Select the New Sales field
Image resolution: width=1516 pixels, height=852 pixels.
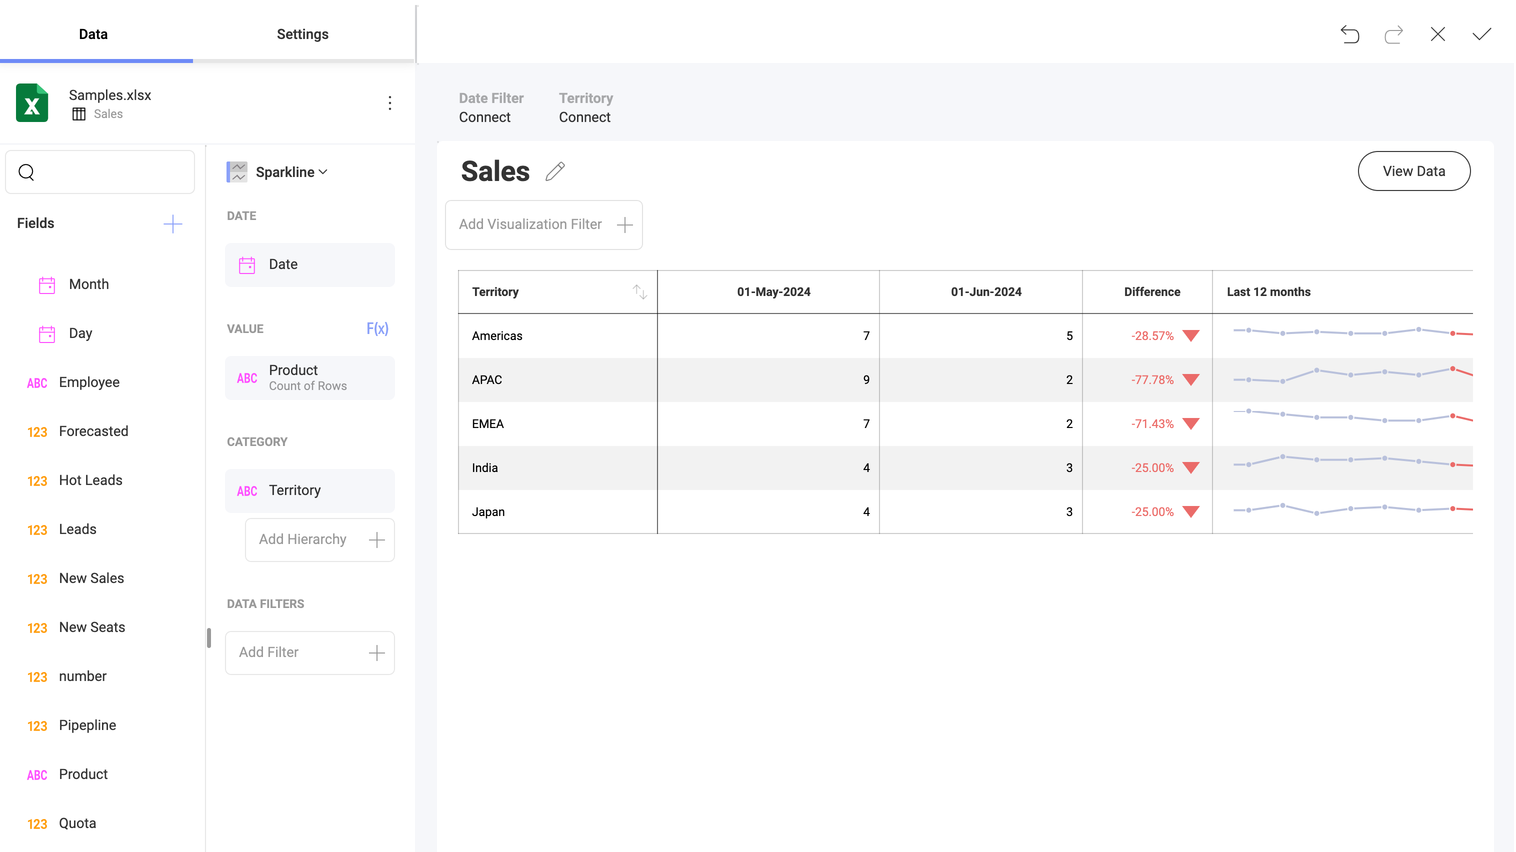[x=91, y=579]
